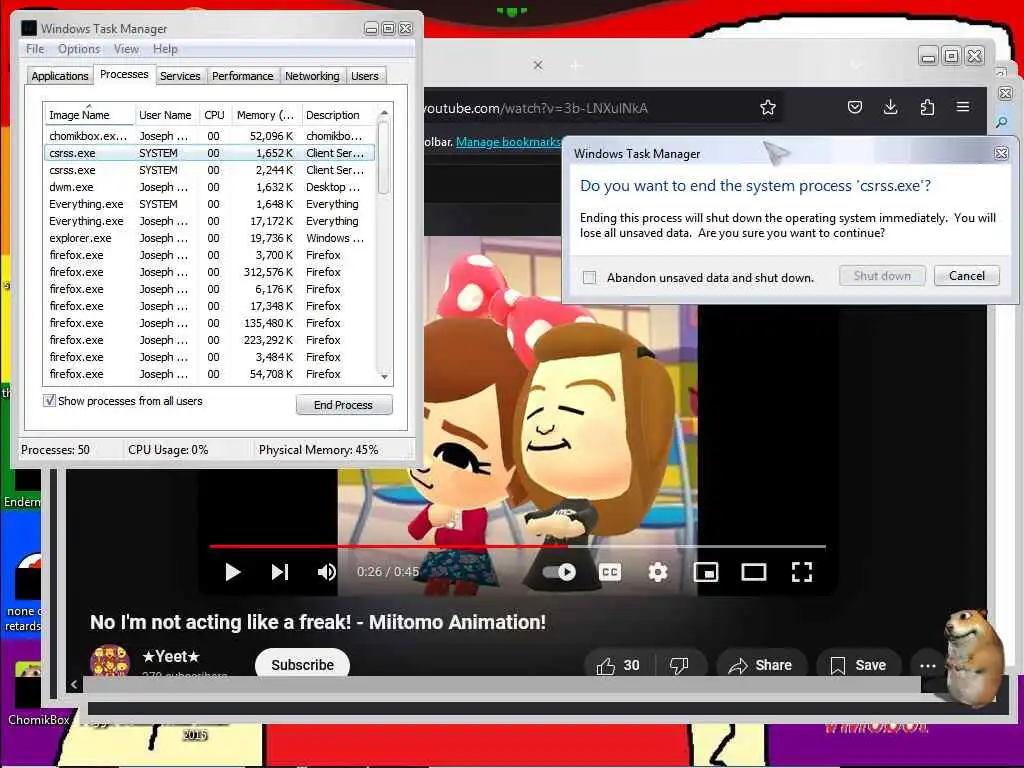Select the Everything.exe row owned by SYSTEM
The image size is (1024, 768).
point(209,204)
